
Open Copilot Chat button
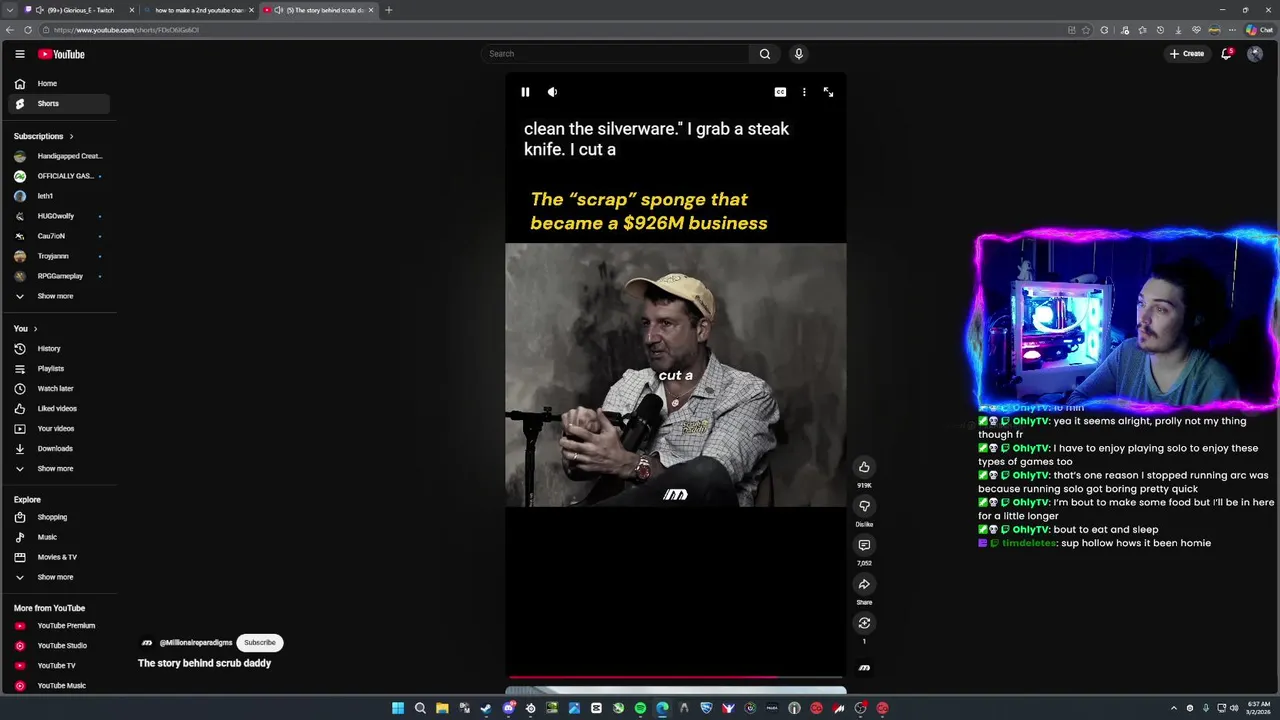1259,30
